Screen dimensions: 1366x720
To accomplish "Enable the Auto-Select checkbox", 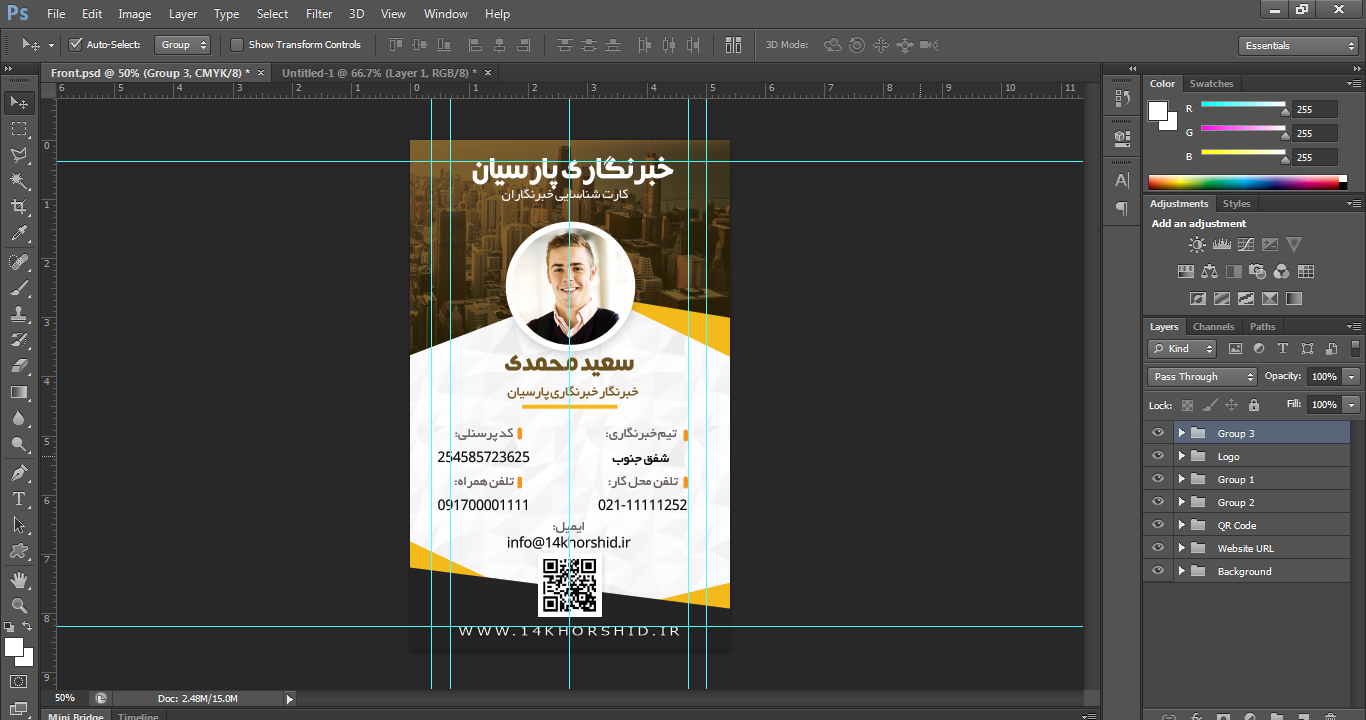I will pyautogui.click(x=75, y=45).
